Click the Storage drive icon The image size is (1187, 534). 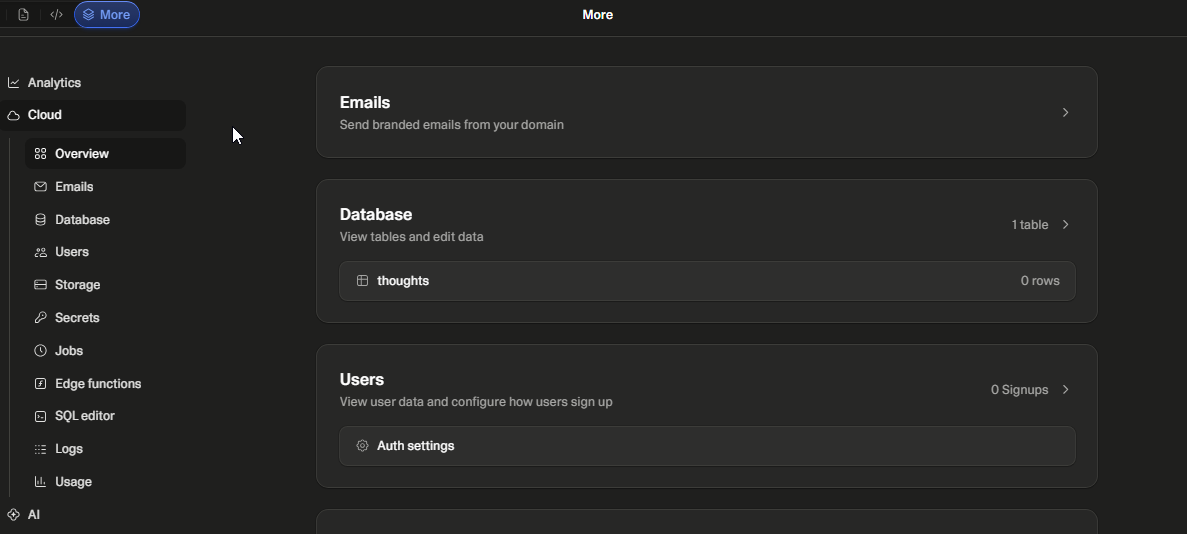point(41,285)
